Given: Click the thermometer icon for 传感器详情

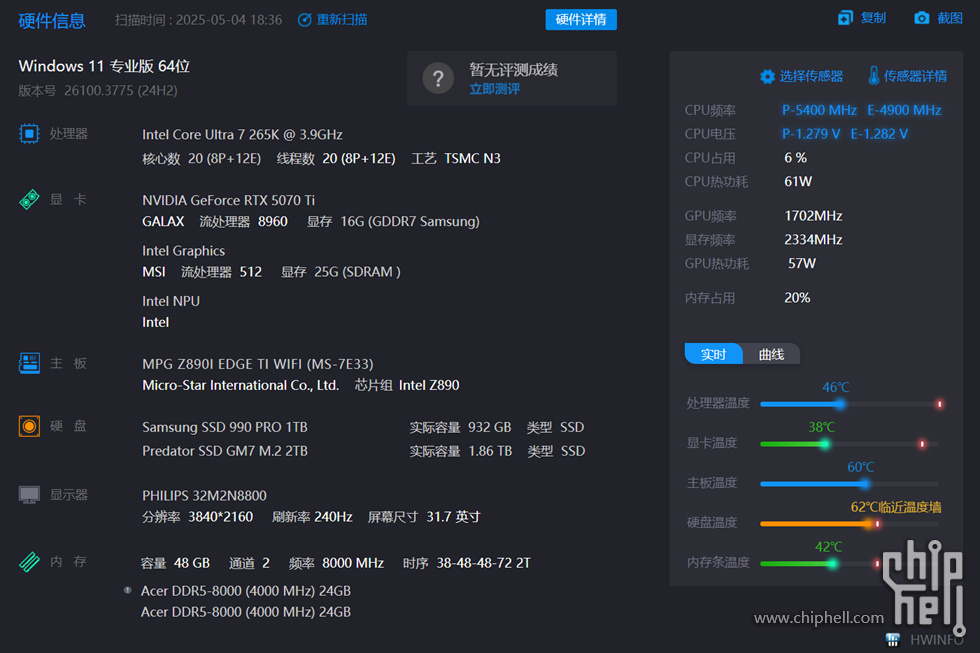Looking at the screenshot, I should tap(874, 76).
